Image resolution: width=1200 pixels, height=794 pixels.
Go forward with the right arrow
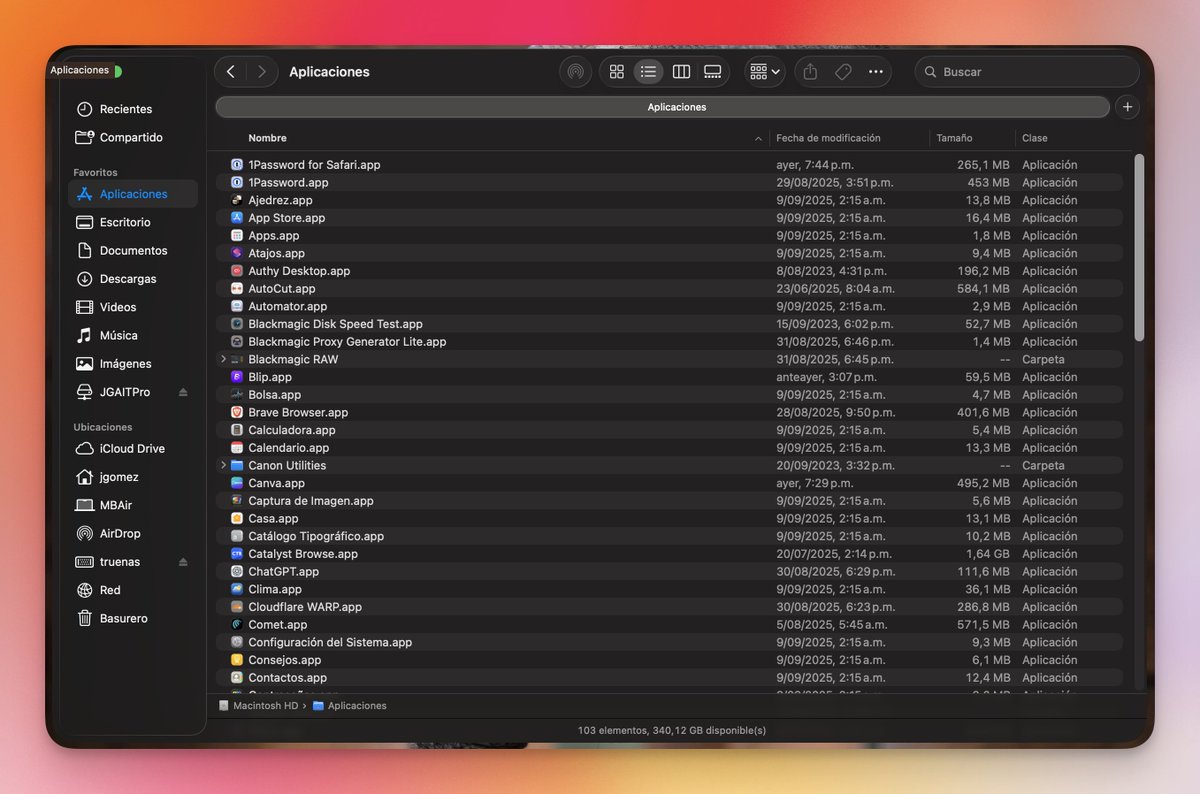[x=262, y=72]
